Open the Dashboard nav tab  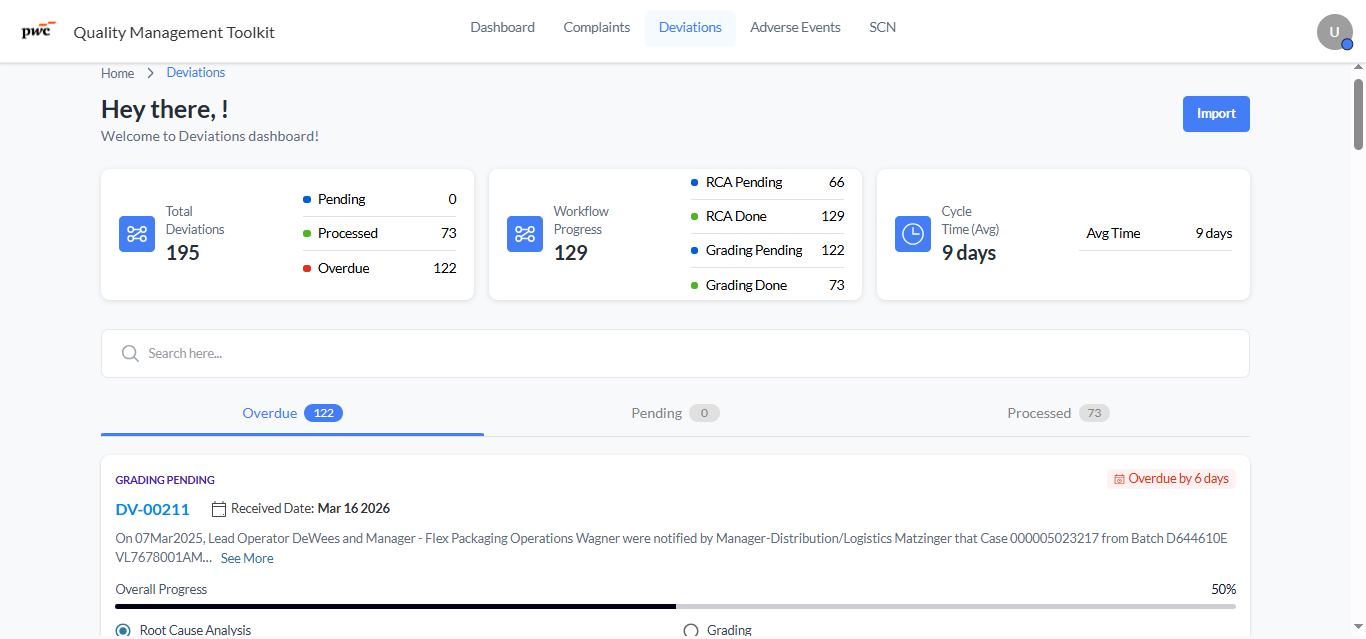point(503,28)
